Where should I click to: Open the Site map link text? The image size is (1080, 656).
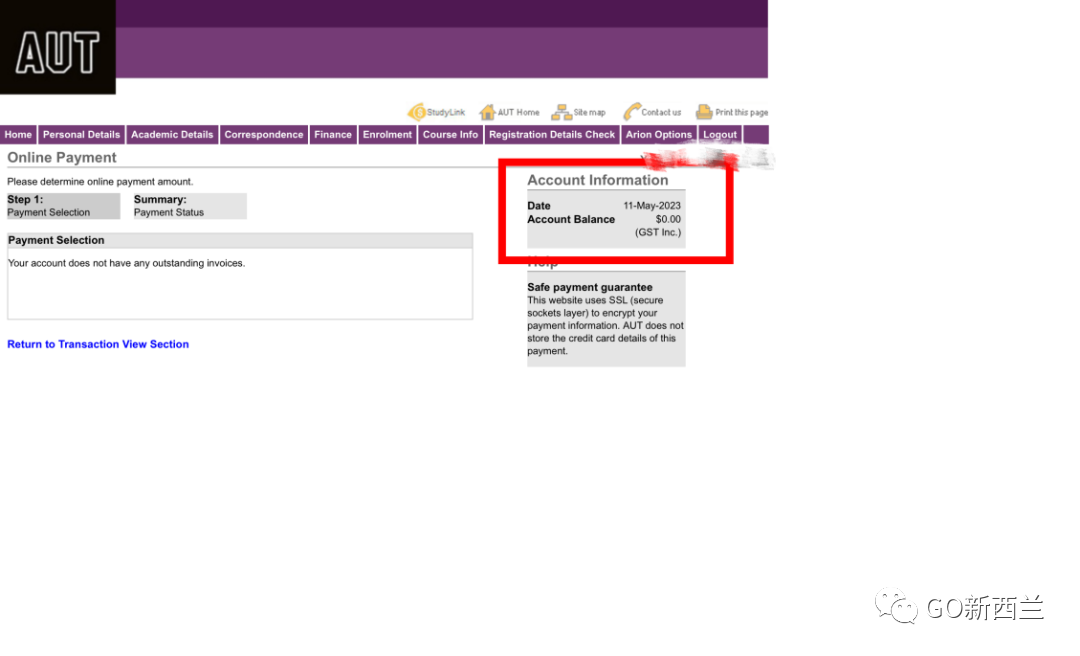(590, 112)
